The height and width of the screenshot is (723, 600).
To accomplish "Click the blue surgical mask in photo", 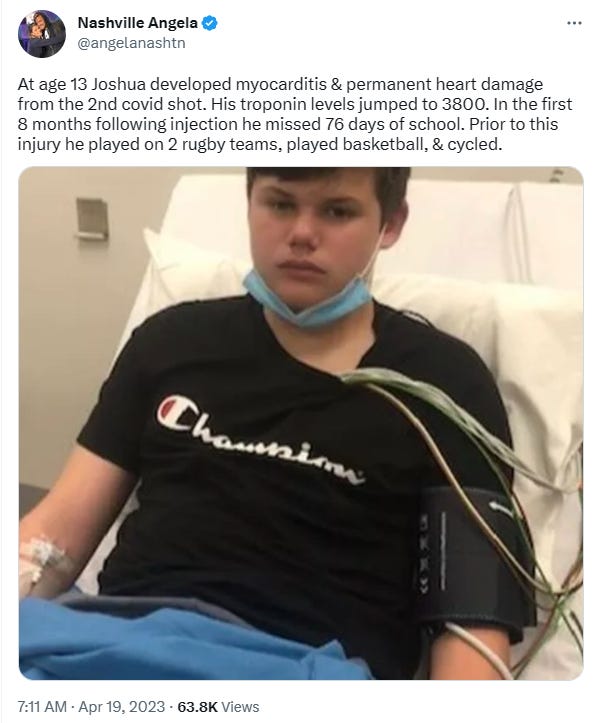I will [308, 298].
